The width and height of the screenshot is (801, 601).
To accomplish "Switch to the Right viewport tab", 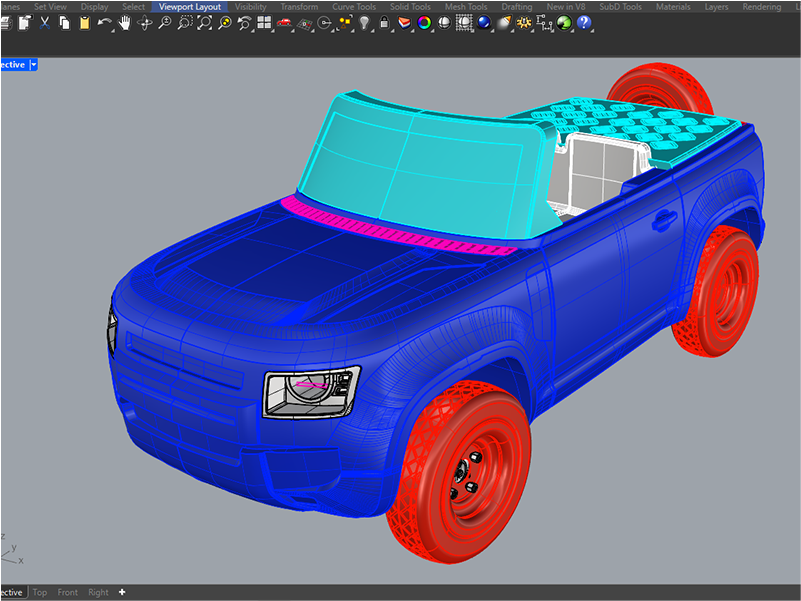I will (x=98, y=592).
